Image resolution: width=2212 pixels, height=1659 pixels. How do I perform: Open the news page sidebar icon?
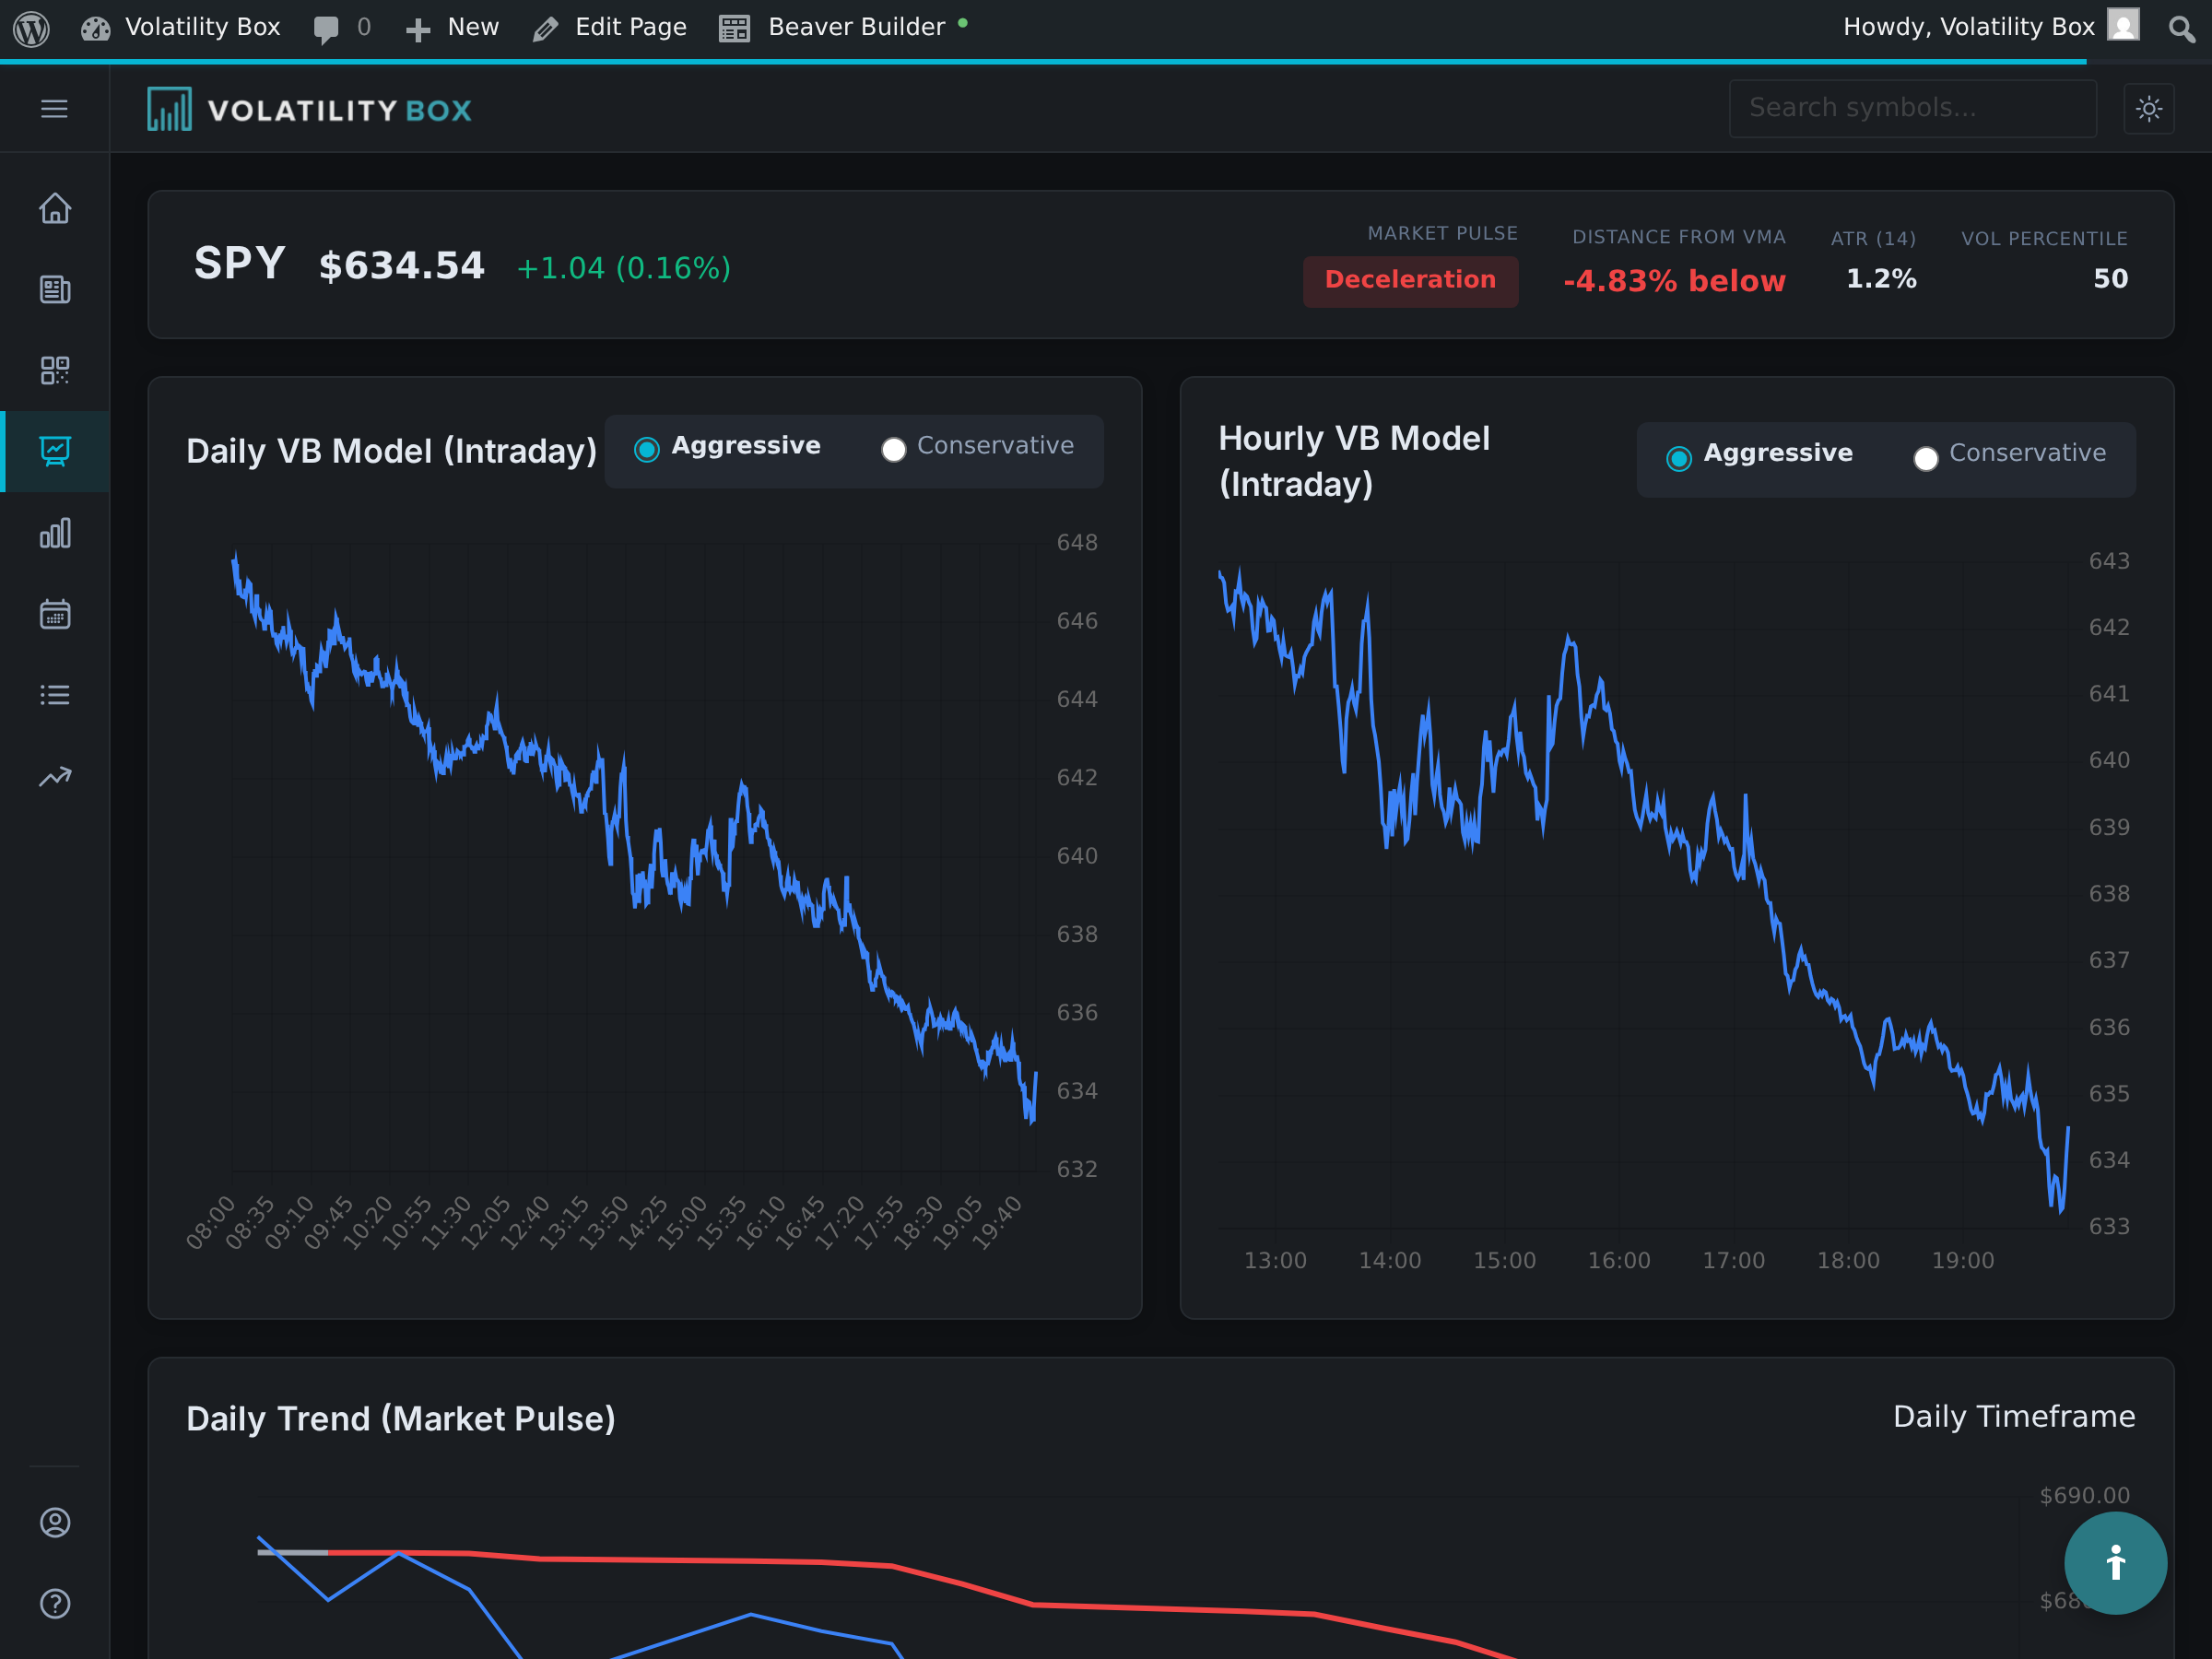tap(55, 289)
